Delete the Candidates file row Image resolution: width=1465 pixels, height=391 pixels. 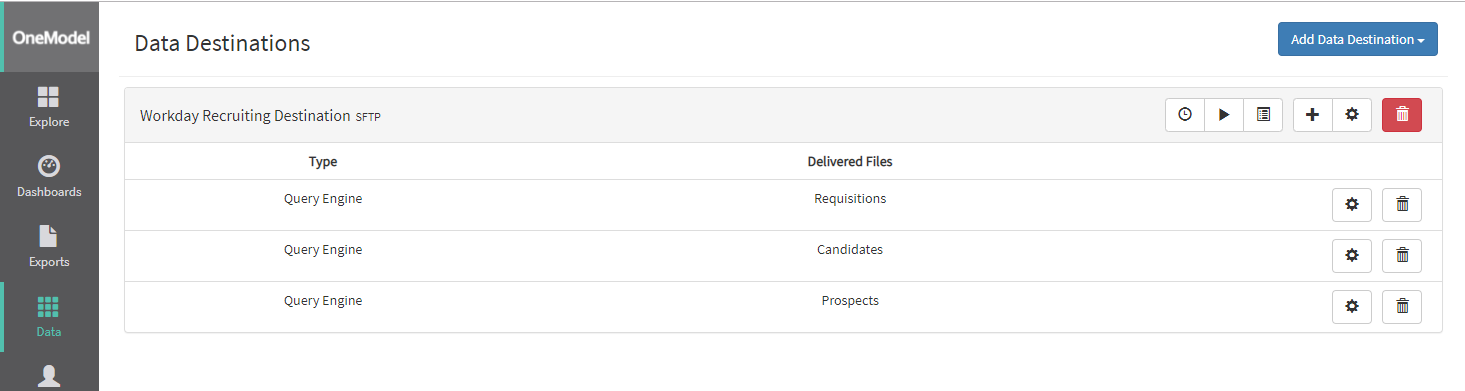[1402, 255]
